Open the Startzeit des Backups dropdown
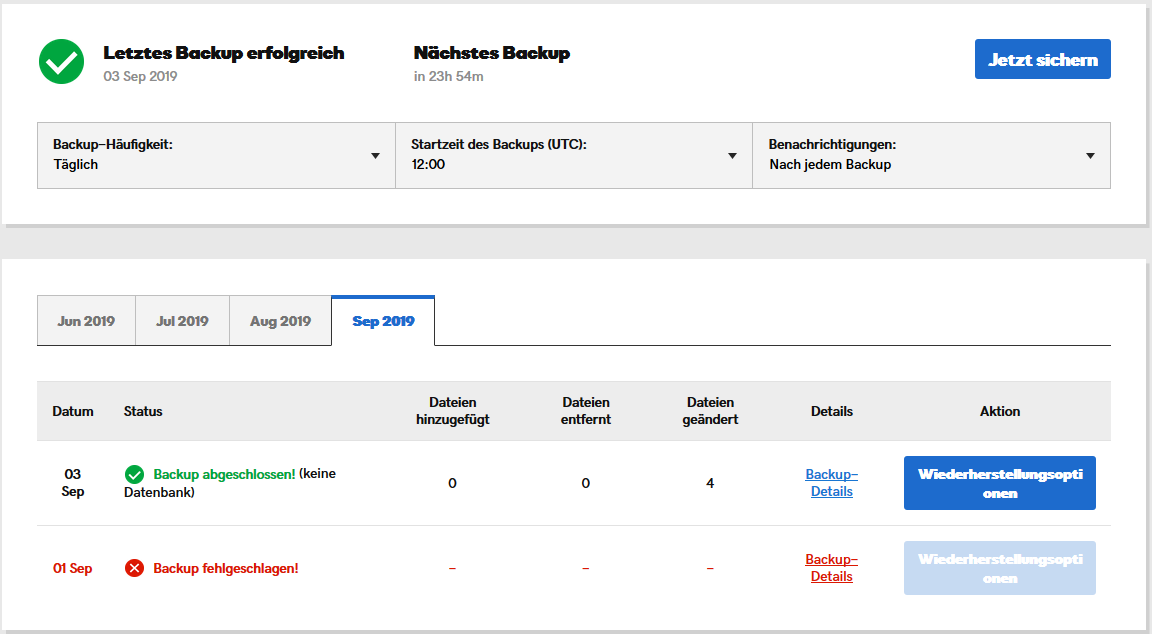 coord(574,156)
